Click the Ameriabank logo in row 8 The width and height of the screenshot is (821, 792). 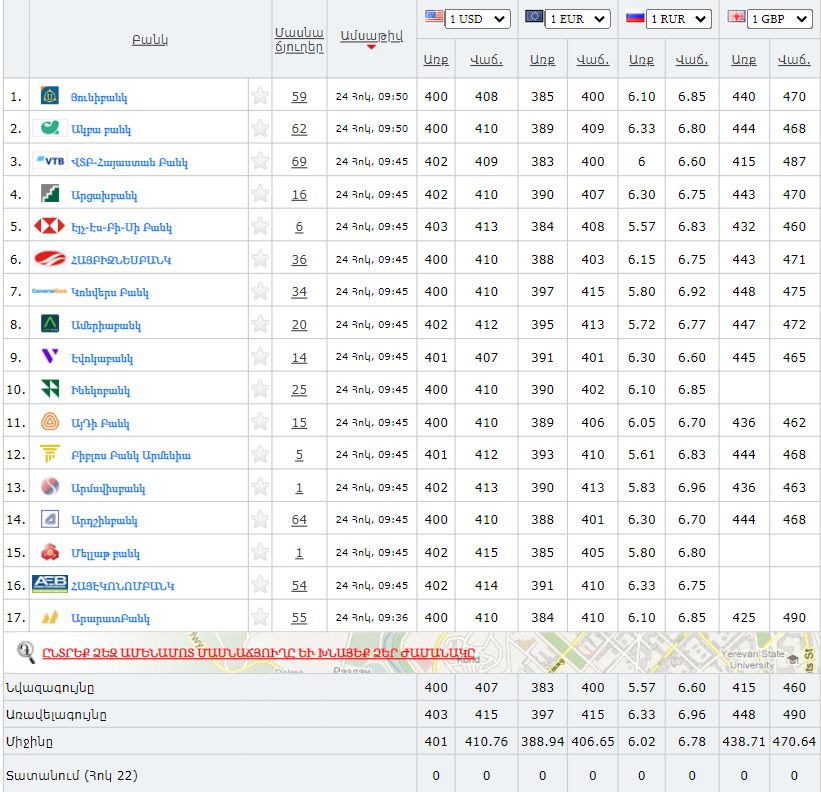tap(50, 324)
